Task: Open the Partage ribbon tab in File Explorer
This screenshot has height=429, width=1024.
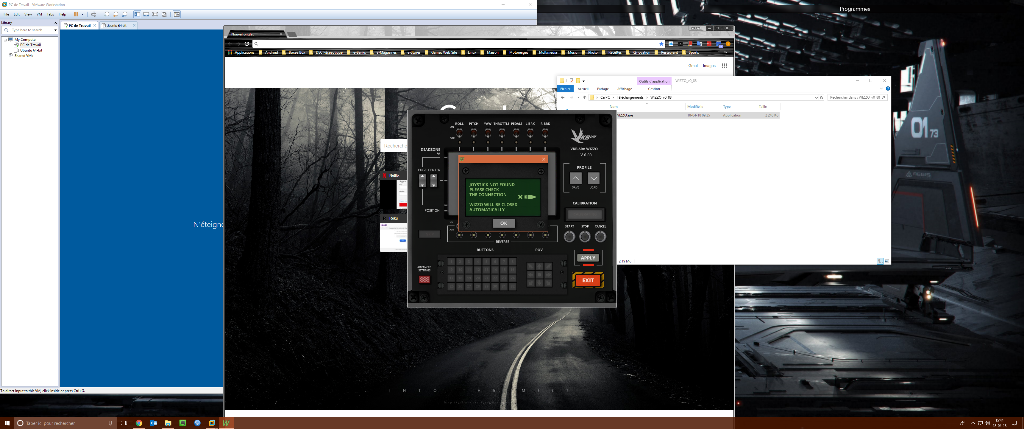Action: point(603,89)
